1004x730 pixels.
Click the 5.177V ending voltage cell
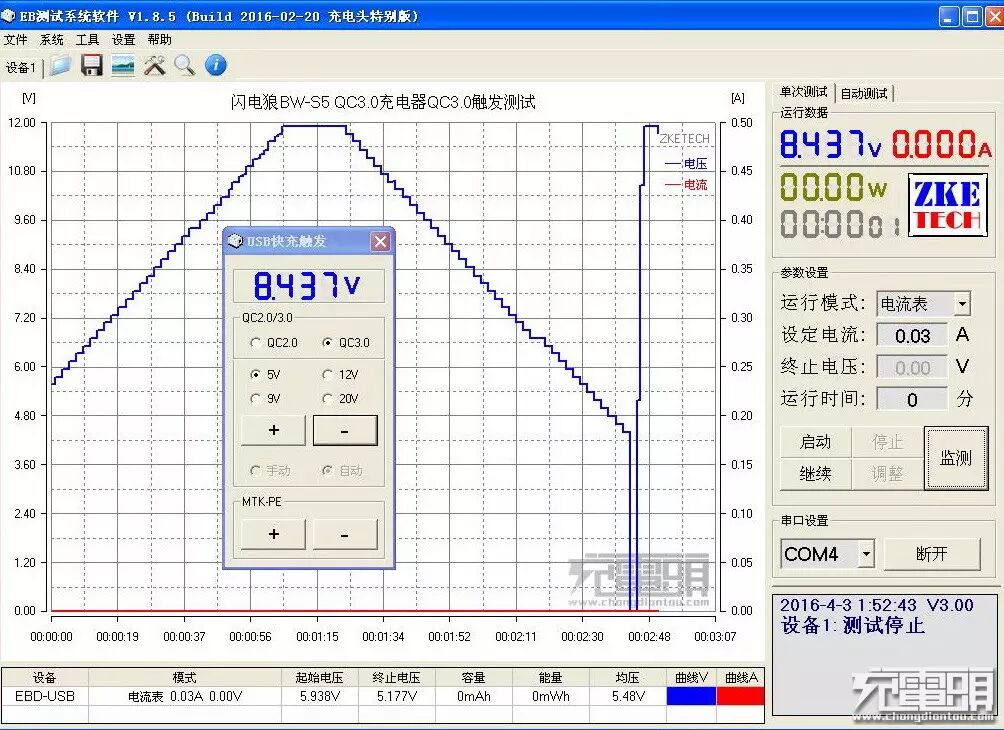tap(396, 696)
